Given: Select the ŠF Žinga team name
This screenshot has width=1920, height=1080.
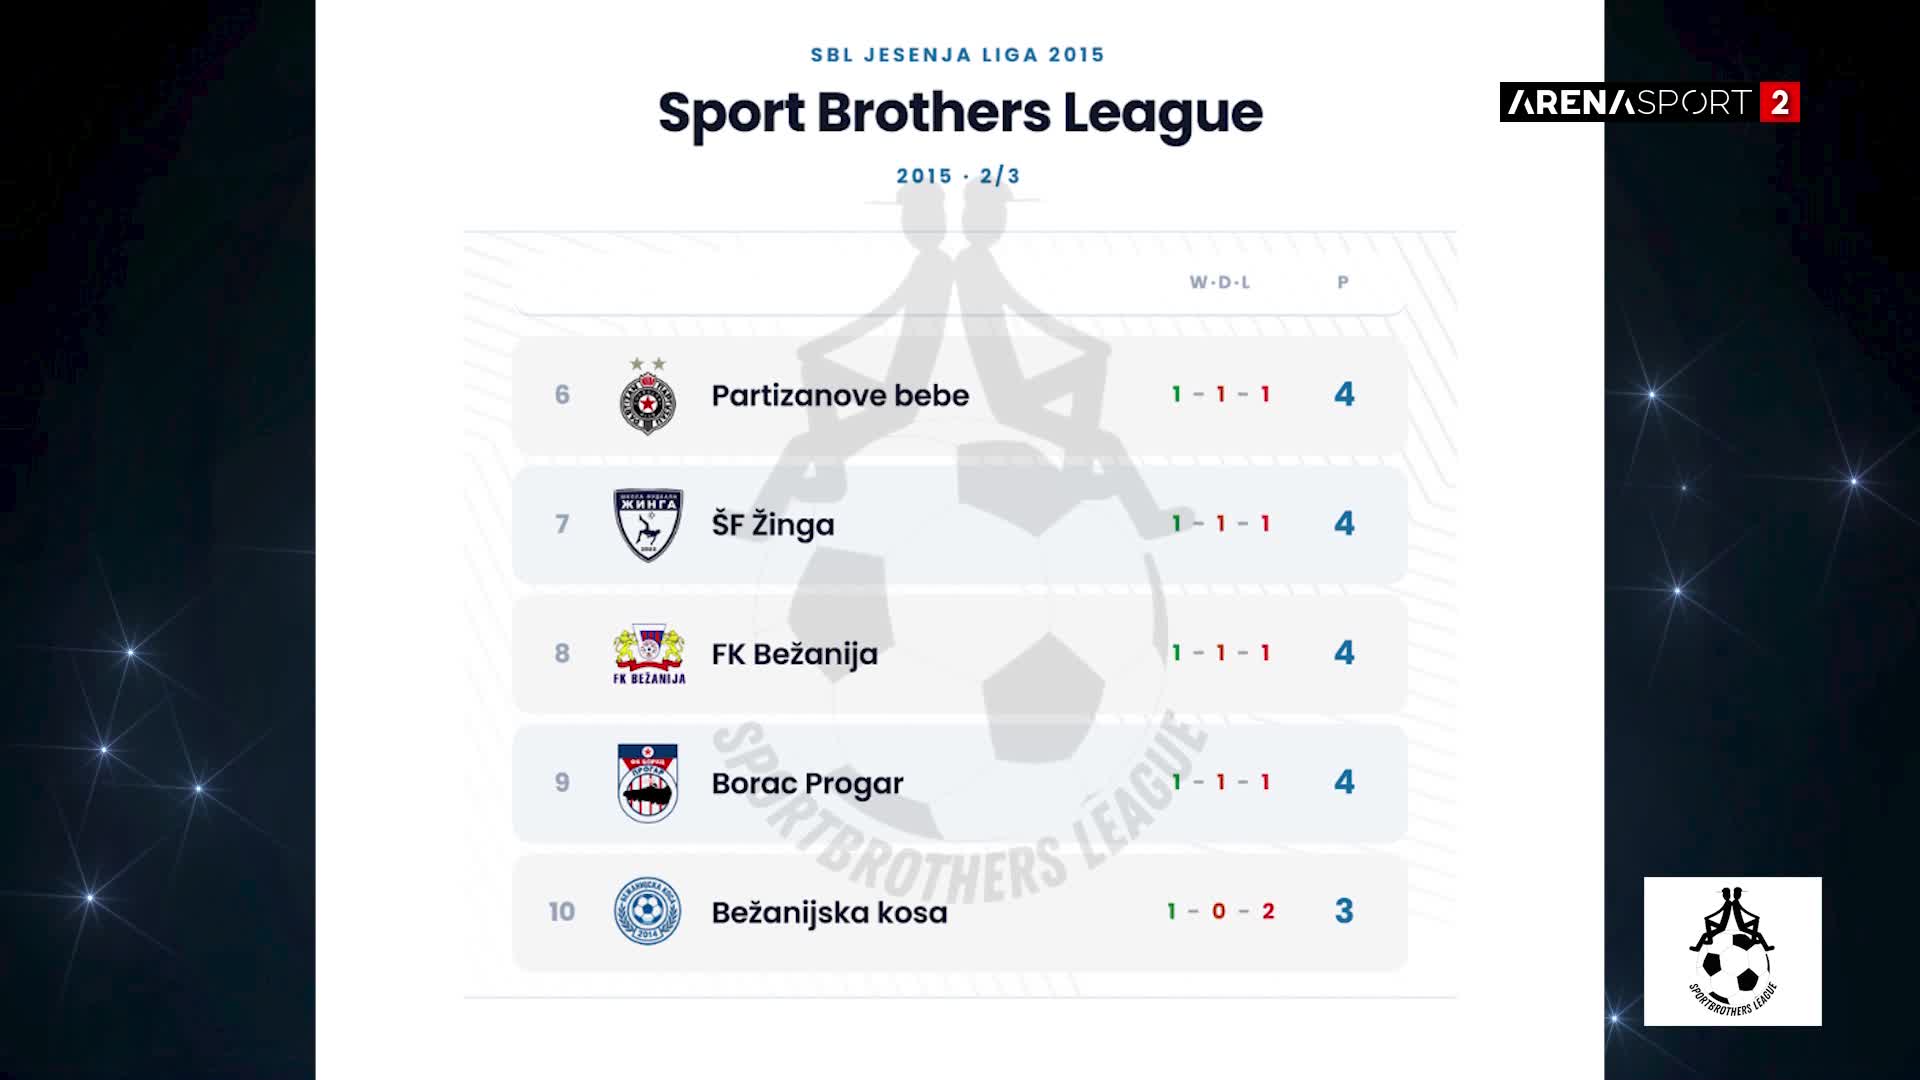Looking at the screenshot, I should 773,524.
